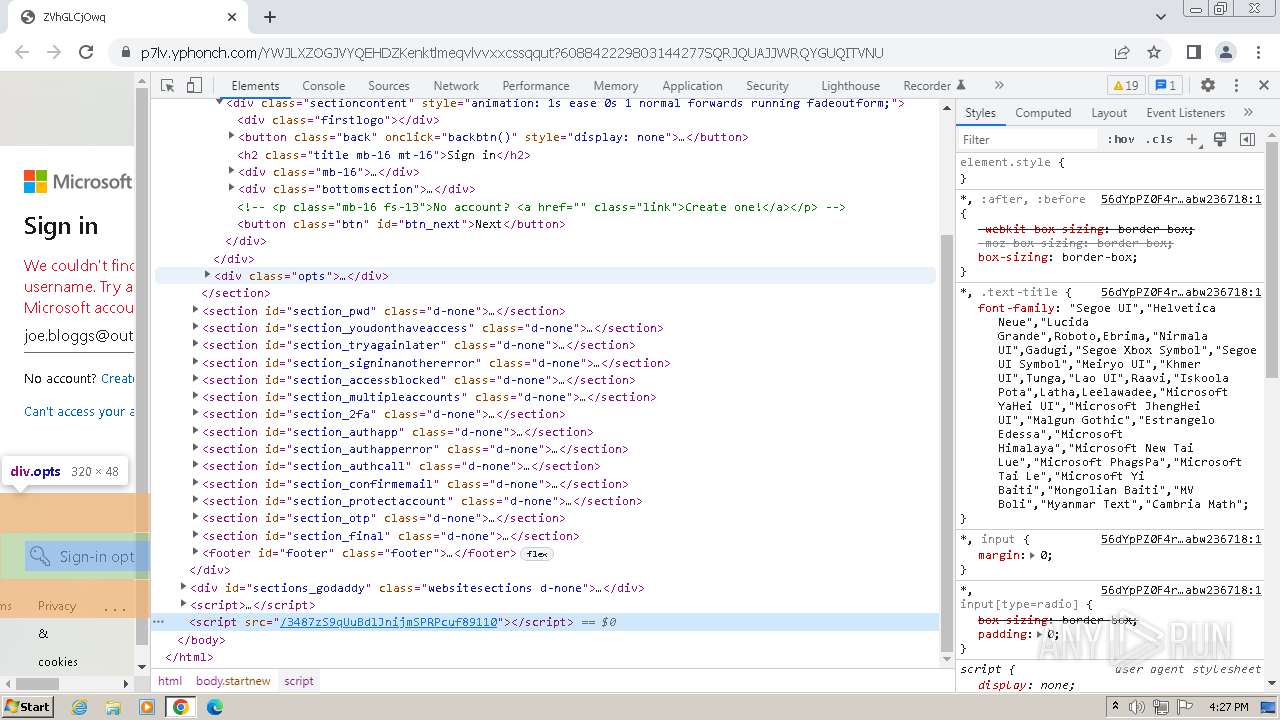Expand the margin shorthand value triangle
This screenshot has width=1280, height=720.
[1032, 555]
